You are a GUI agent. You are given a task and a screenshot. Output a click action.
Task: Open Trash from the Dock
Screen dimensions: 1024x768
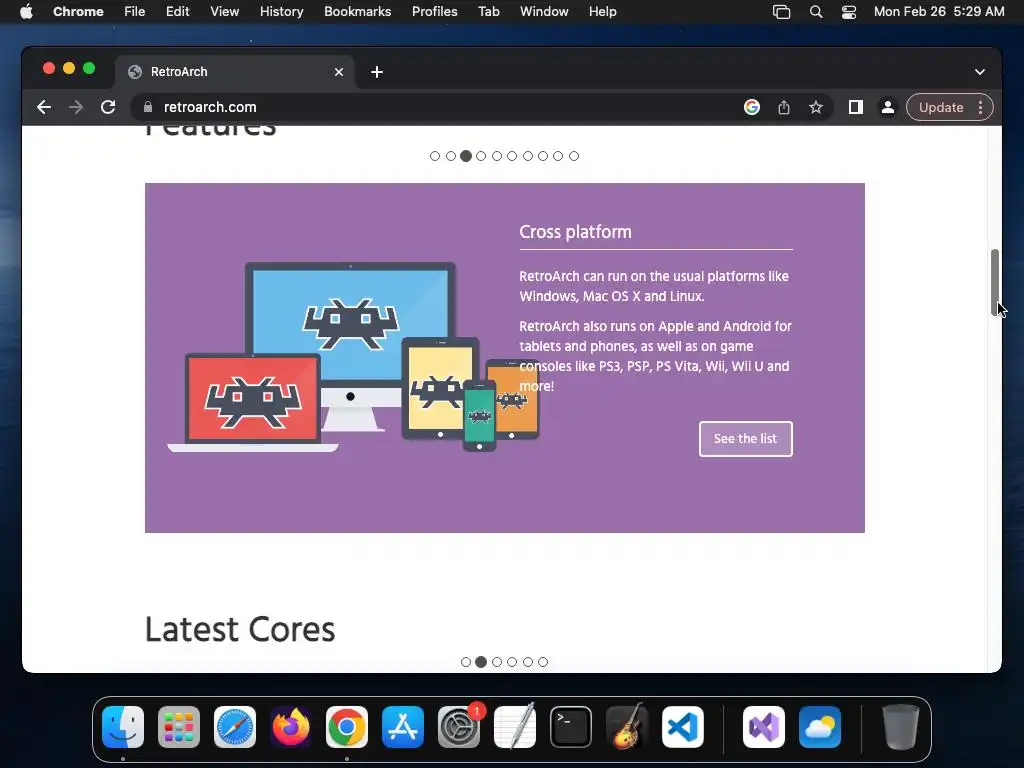tap(901, 727)
